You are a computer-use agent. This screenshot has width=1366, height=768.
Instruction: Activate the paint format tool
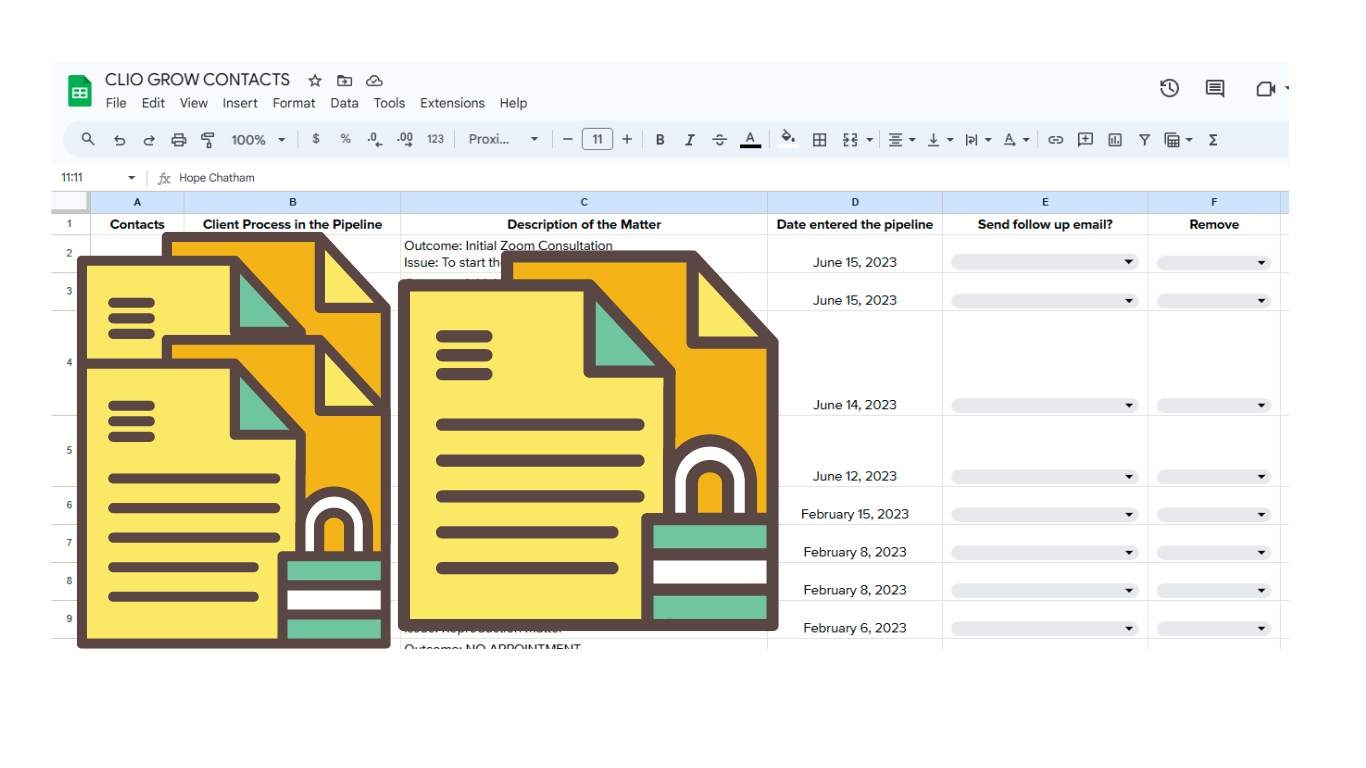tap(208, 140)
